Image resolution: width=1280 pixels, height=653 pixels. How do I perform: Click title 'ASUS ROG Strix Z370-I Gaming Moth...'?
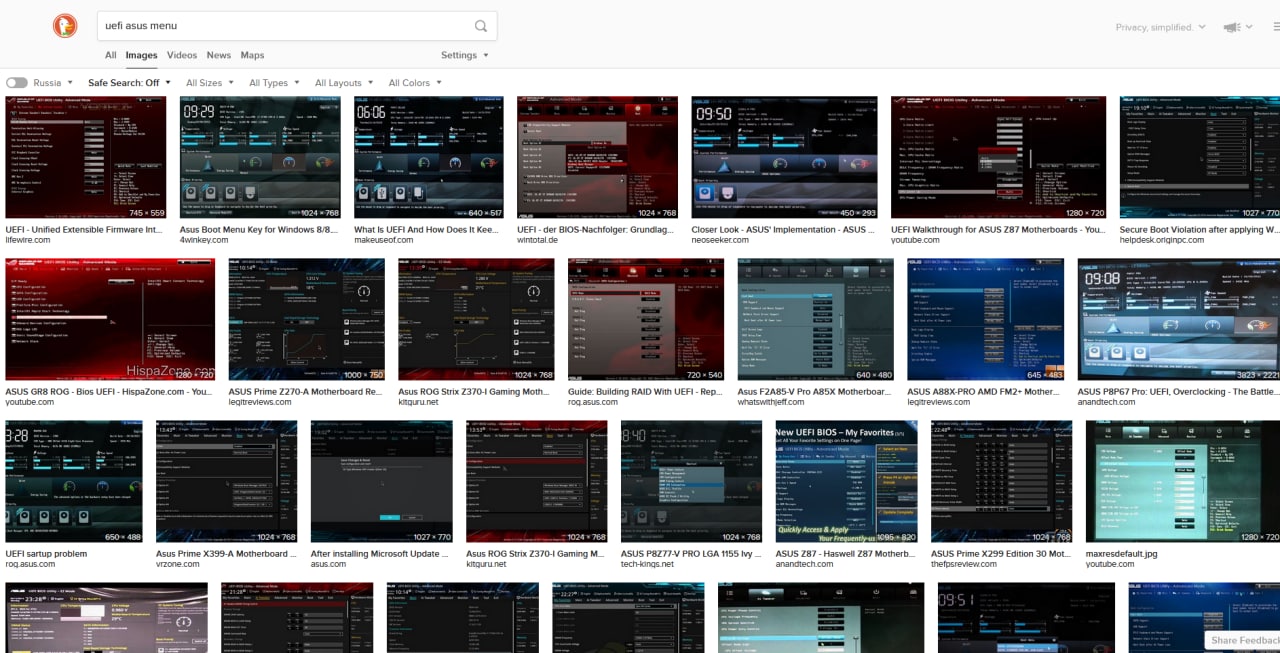(x=473, y=391)
